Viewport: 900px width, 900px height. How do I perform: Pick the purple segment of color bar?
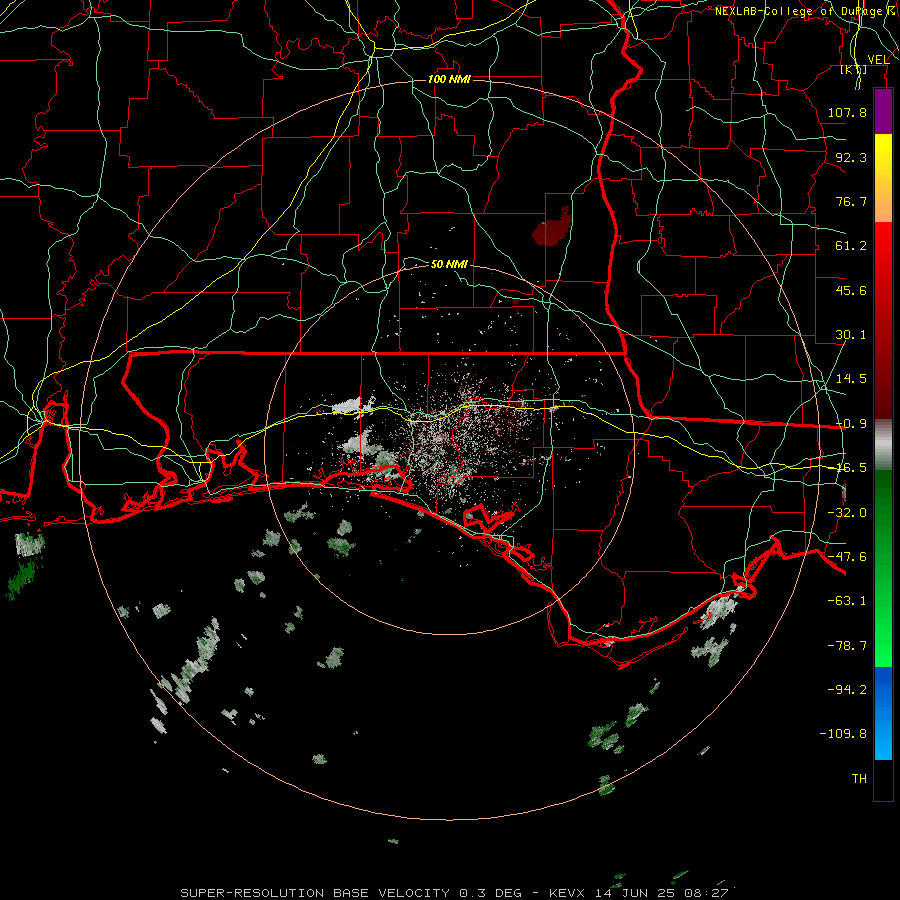coord(883,111)
